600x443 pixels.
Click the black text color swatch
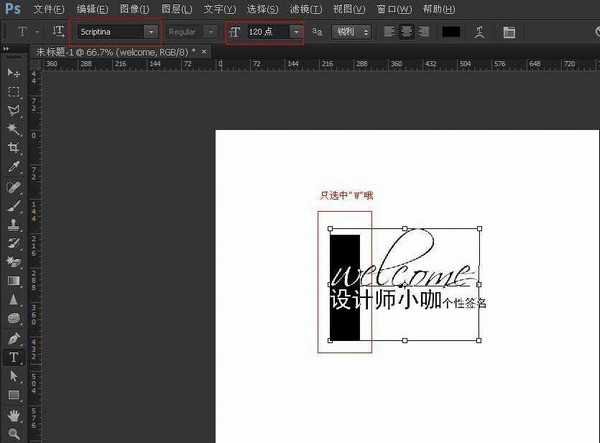coord(451,32)
